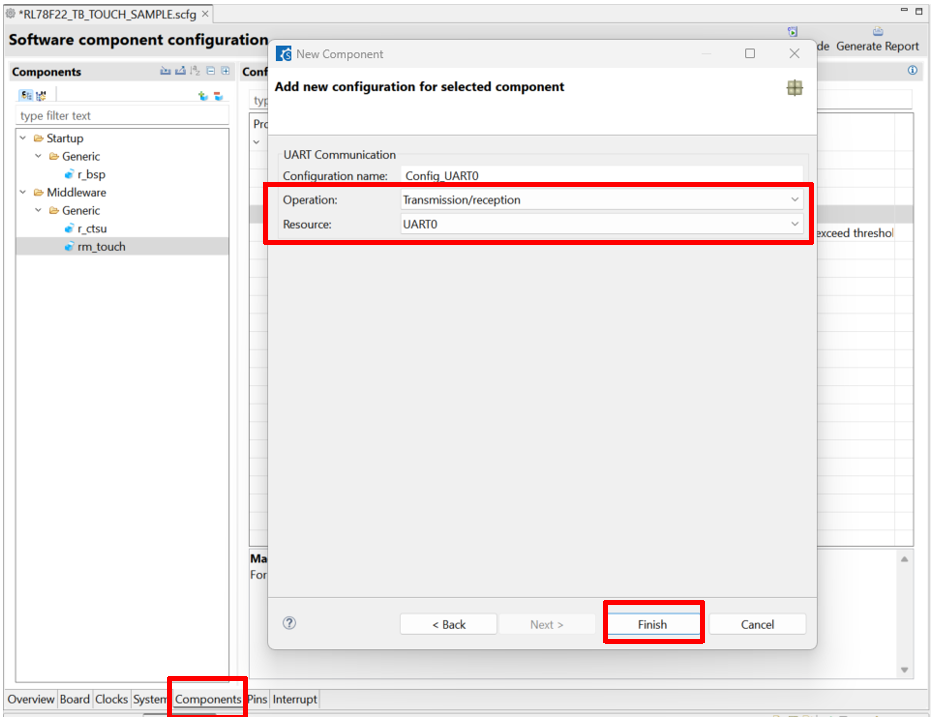
Task: Collapse the Startup tree folder
Action: [23, 138]
